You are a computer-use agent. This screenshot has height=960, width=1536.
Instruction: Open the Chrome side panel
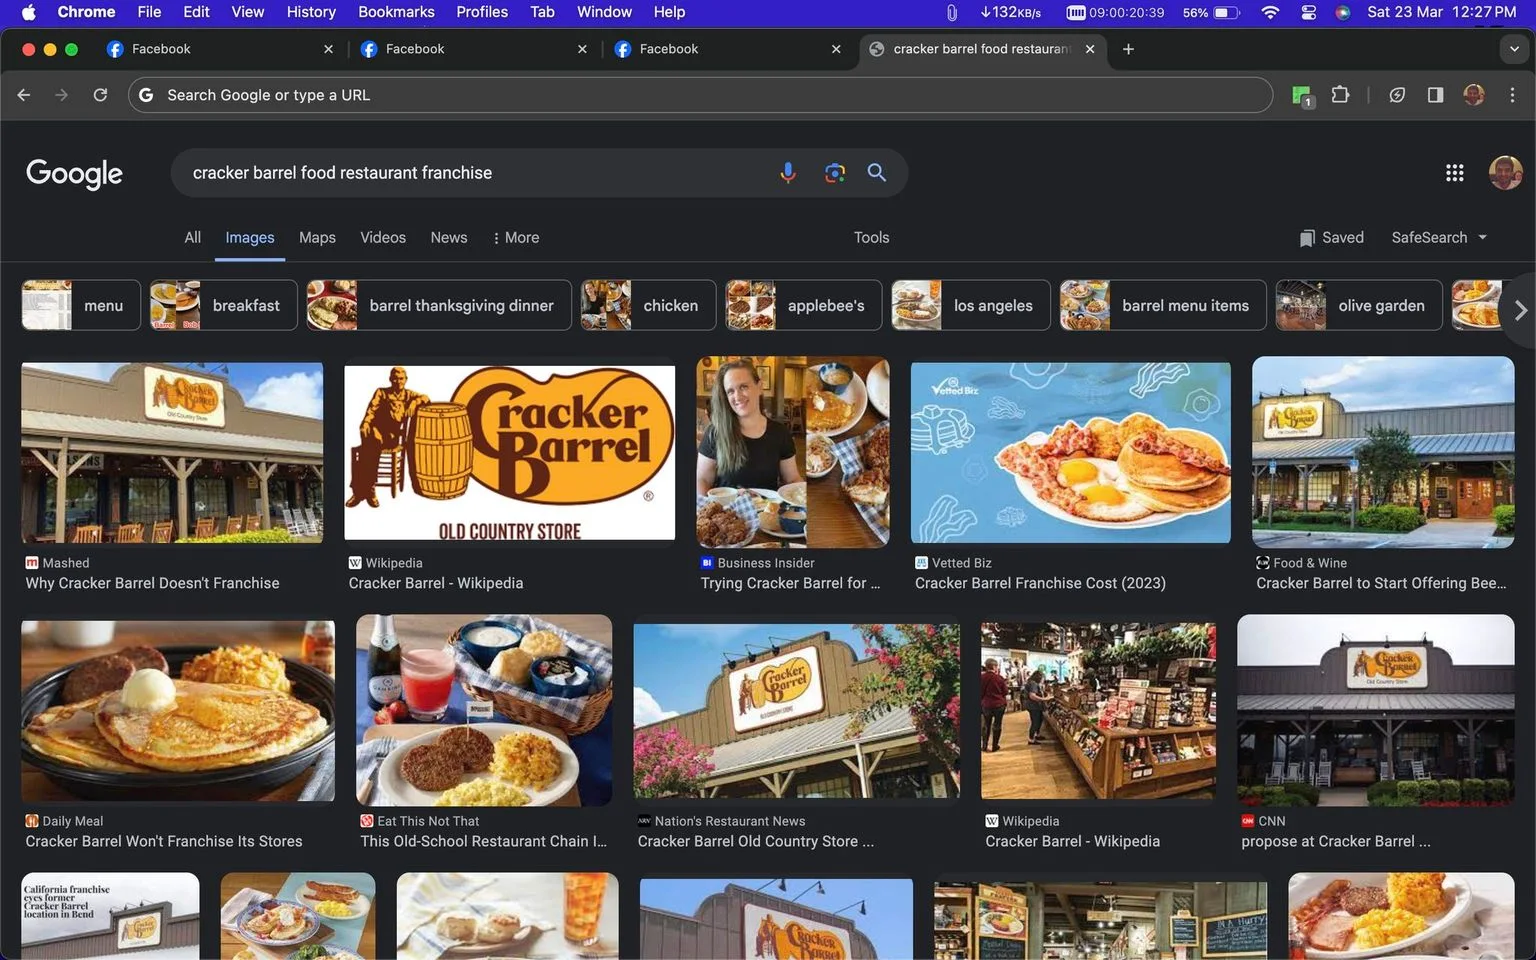tap(1435, 95)
